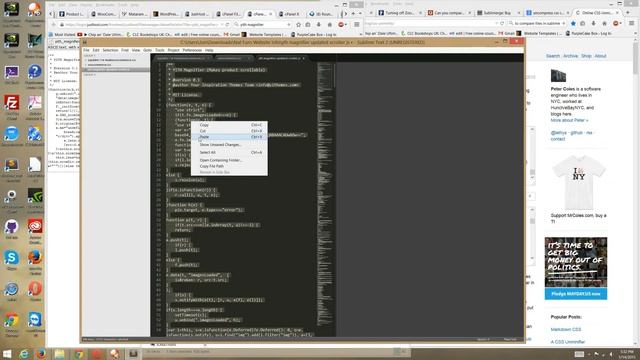Open Sublime Text Tools menu
This screenshot has width=640, height=360.
(x=160, y=50)
